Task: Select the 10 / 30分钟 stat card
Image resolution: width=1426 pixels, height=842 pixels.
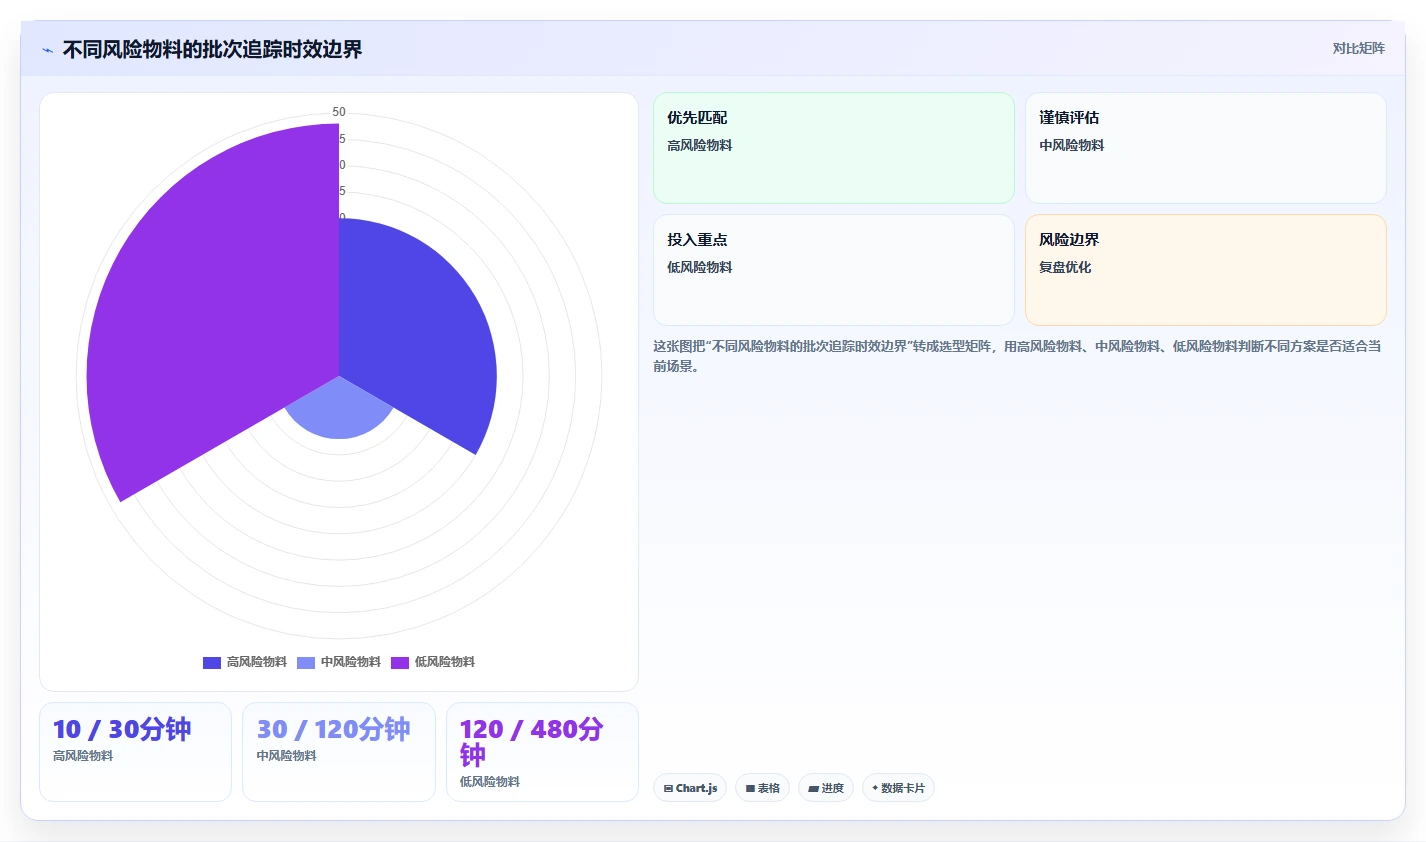Action: tap(135, 752)
